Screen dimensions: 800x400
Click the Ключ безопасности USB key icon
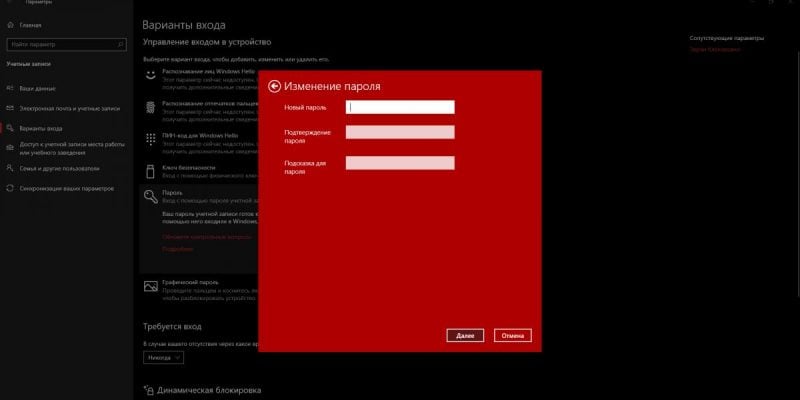click(150, 168)
